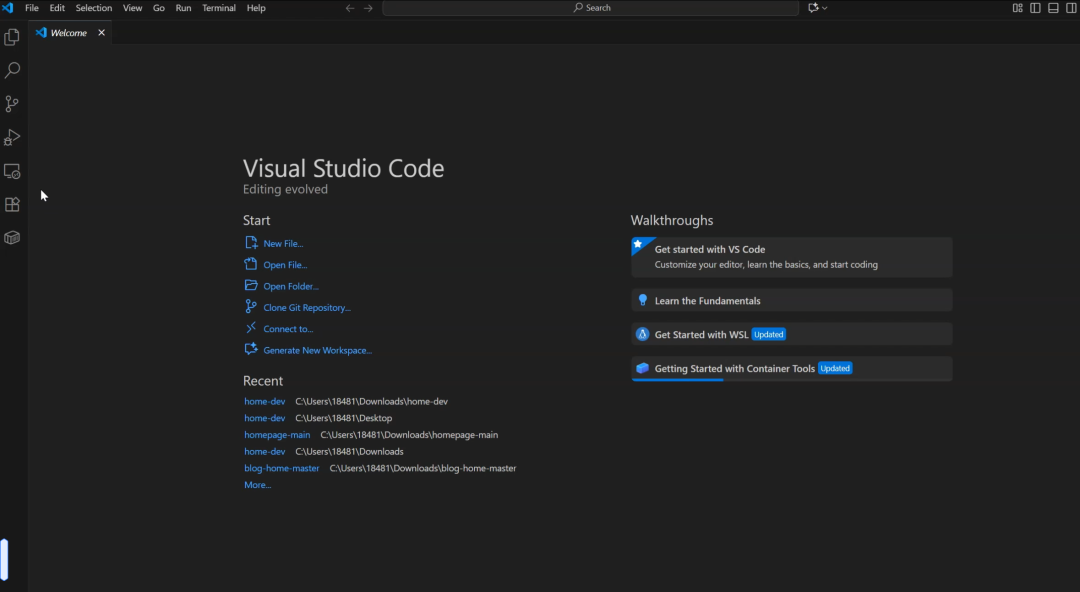
Task: Click the New File... link
Action: click(x=283, y=243)
